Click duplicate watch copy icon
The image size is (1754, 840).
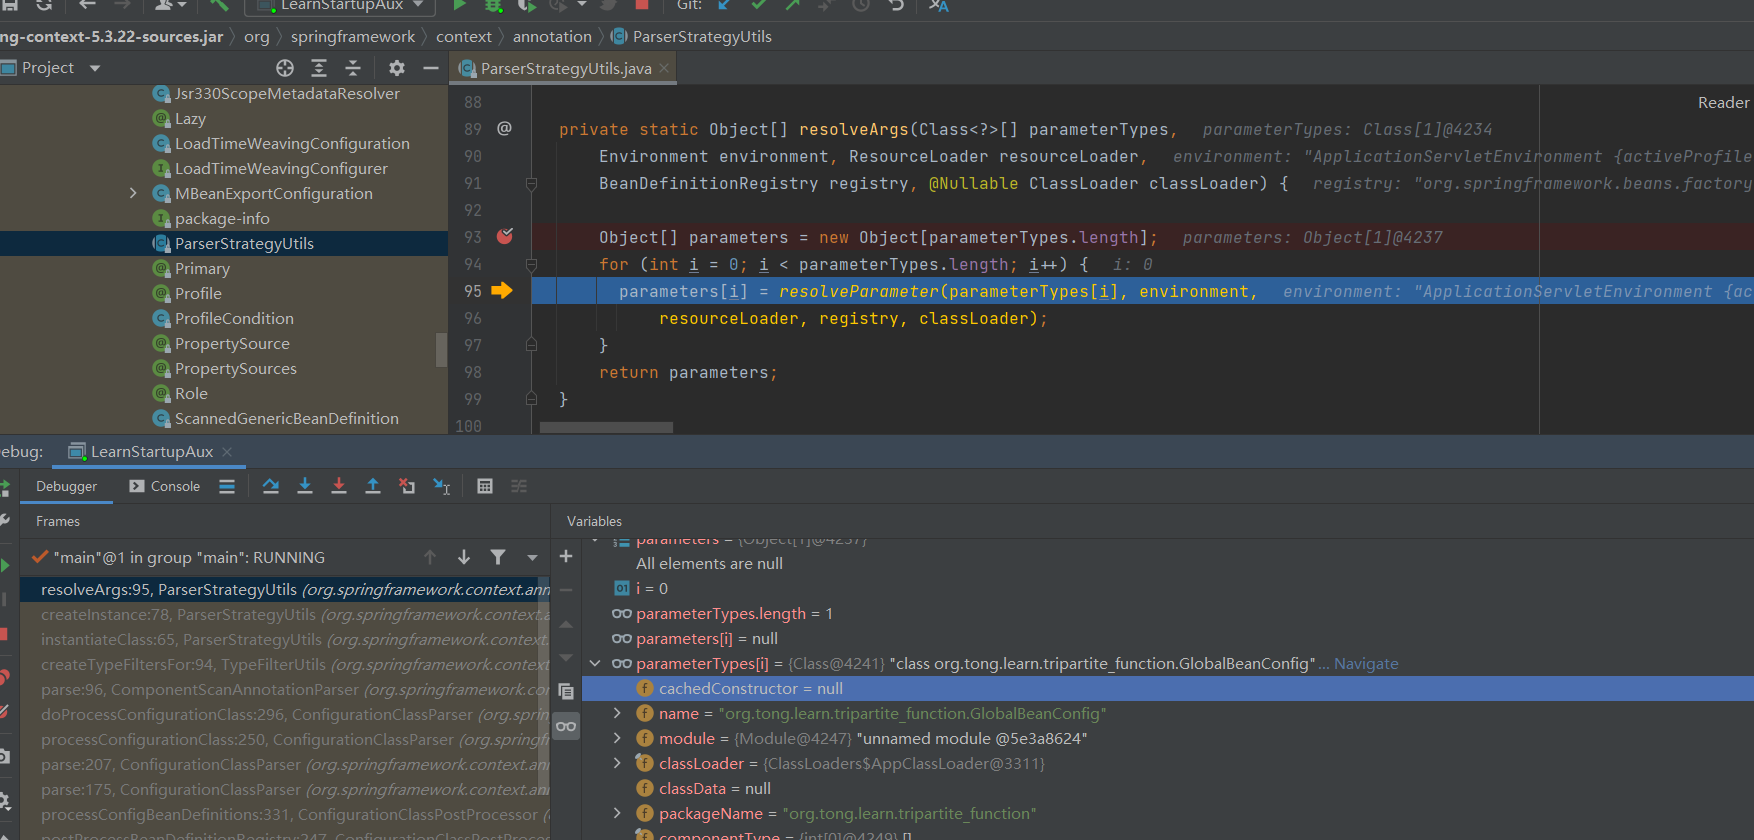(566, 691)
